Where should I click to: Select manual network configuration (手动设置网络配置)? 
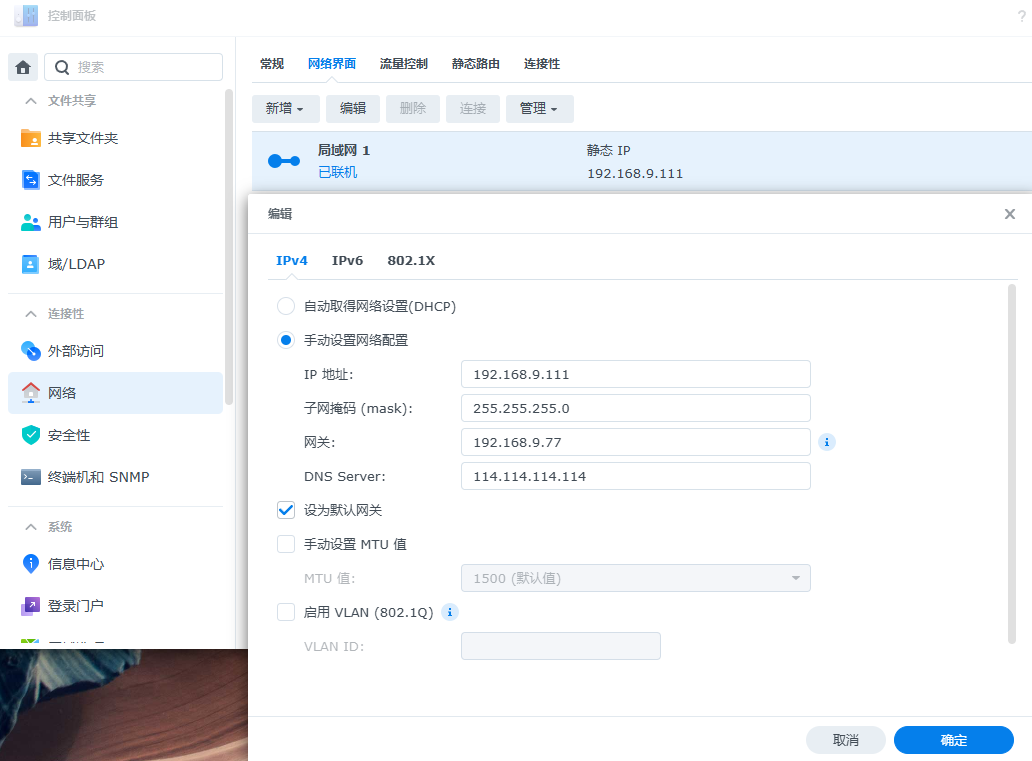click(x=286, y=340)
